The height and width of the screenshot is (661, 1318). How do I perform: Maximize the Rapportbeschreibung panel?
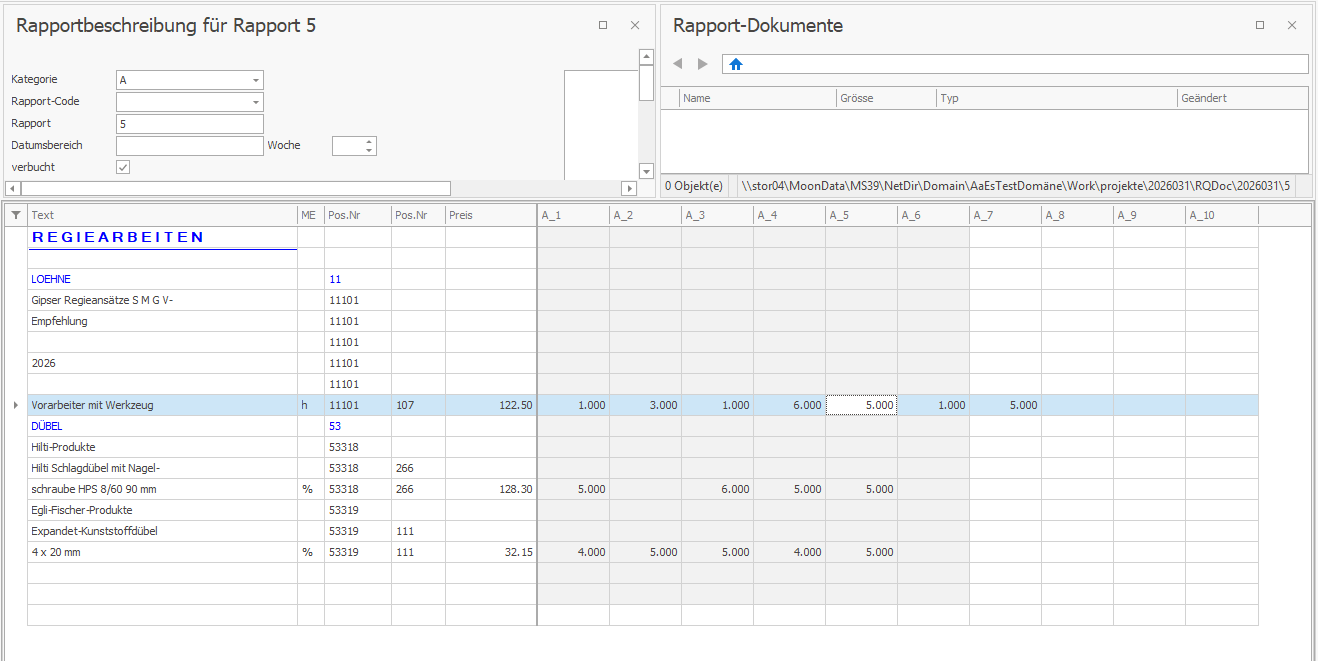[603, 25]
